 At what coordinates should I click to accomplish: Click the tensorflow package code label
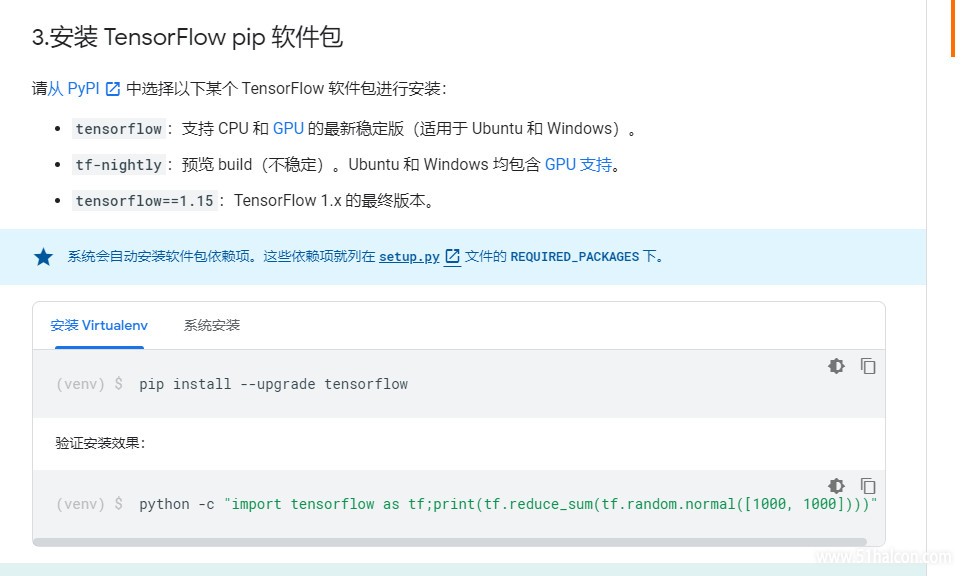pos(119,129)
